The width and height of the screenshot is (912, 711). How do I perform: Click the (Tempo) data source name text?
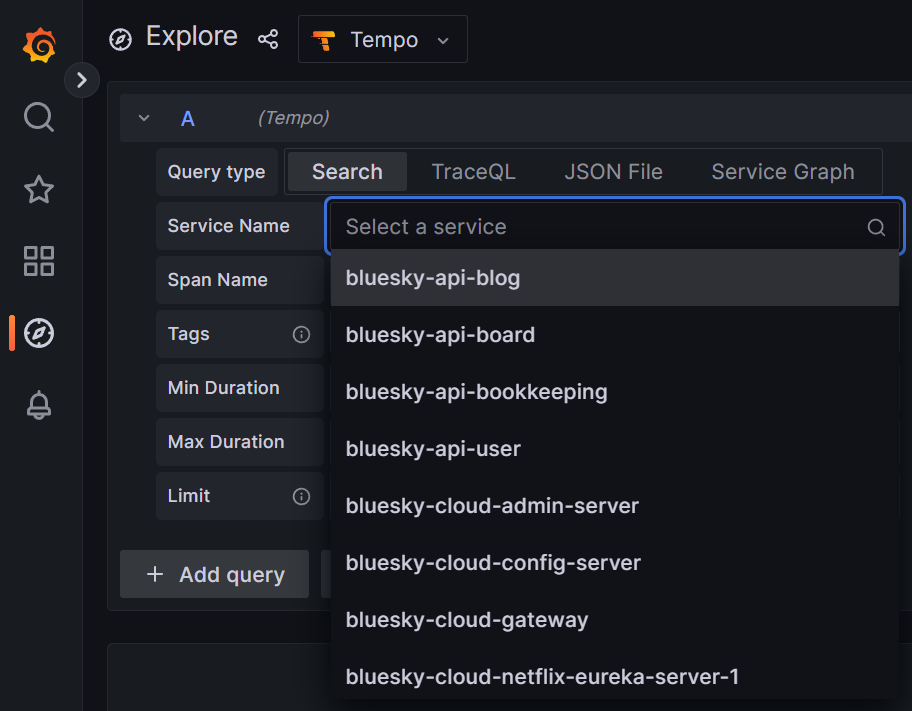[294, 118]
